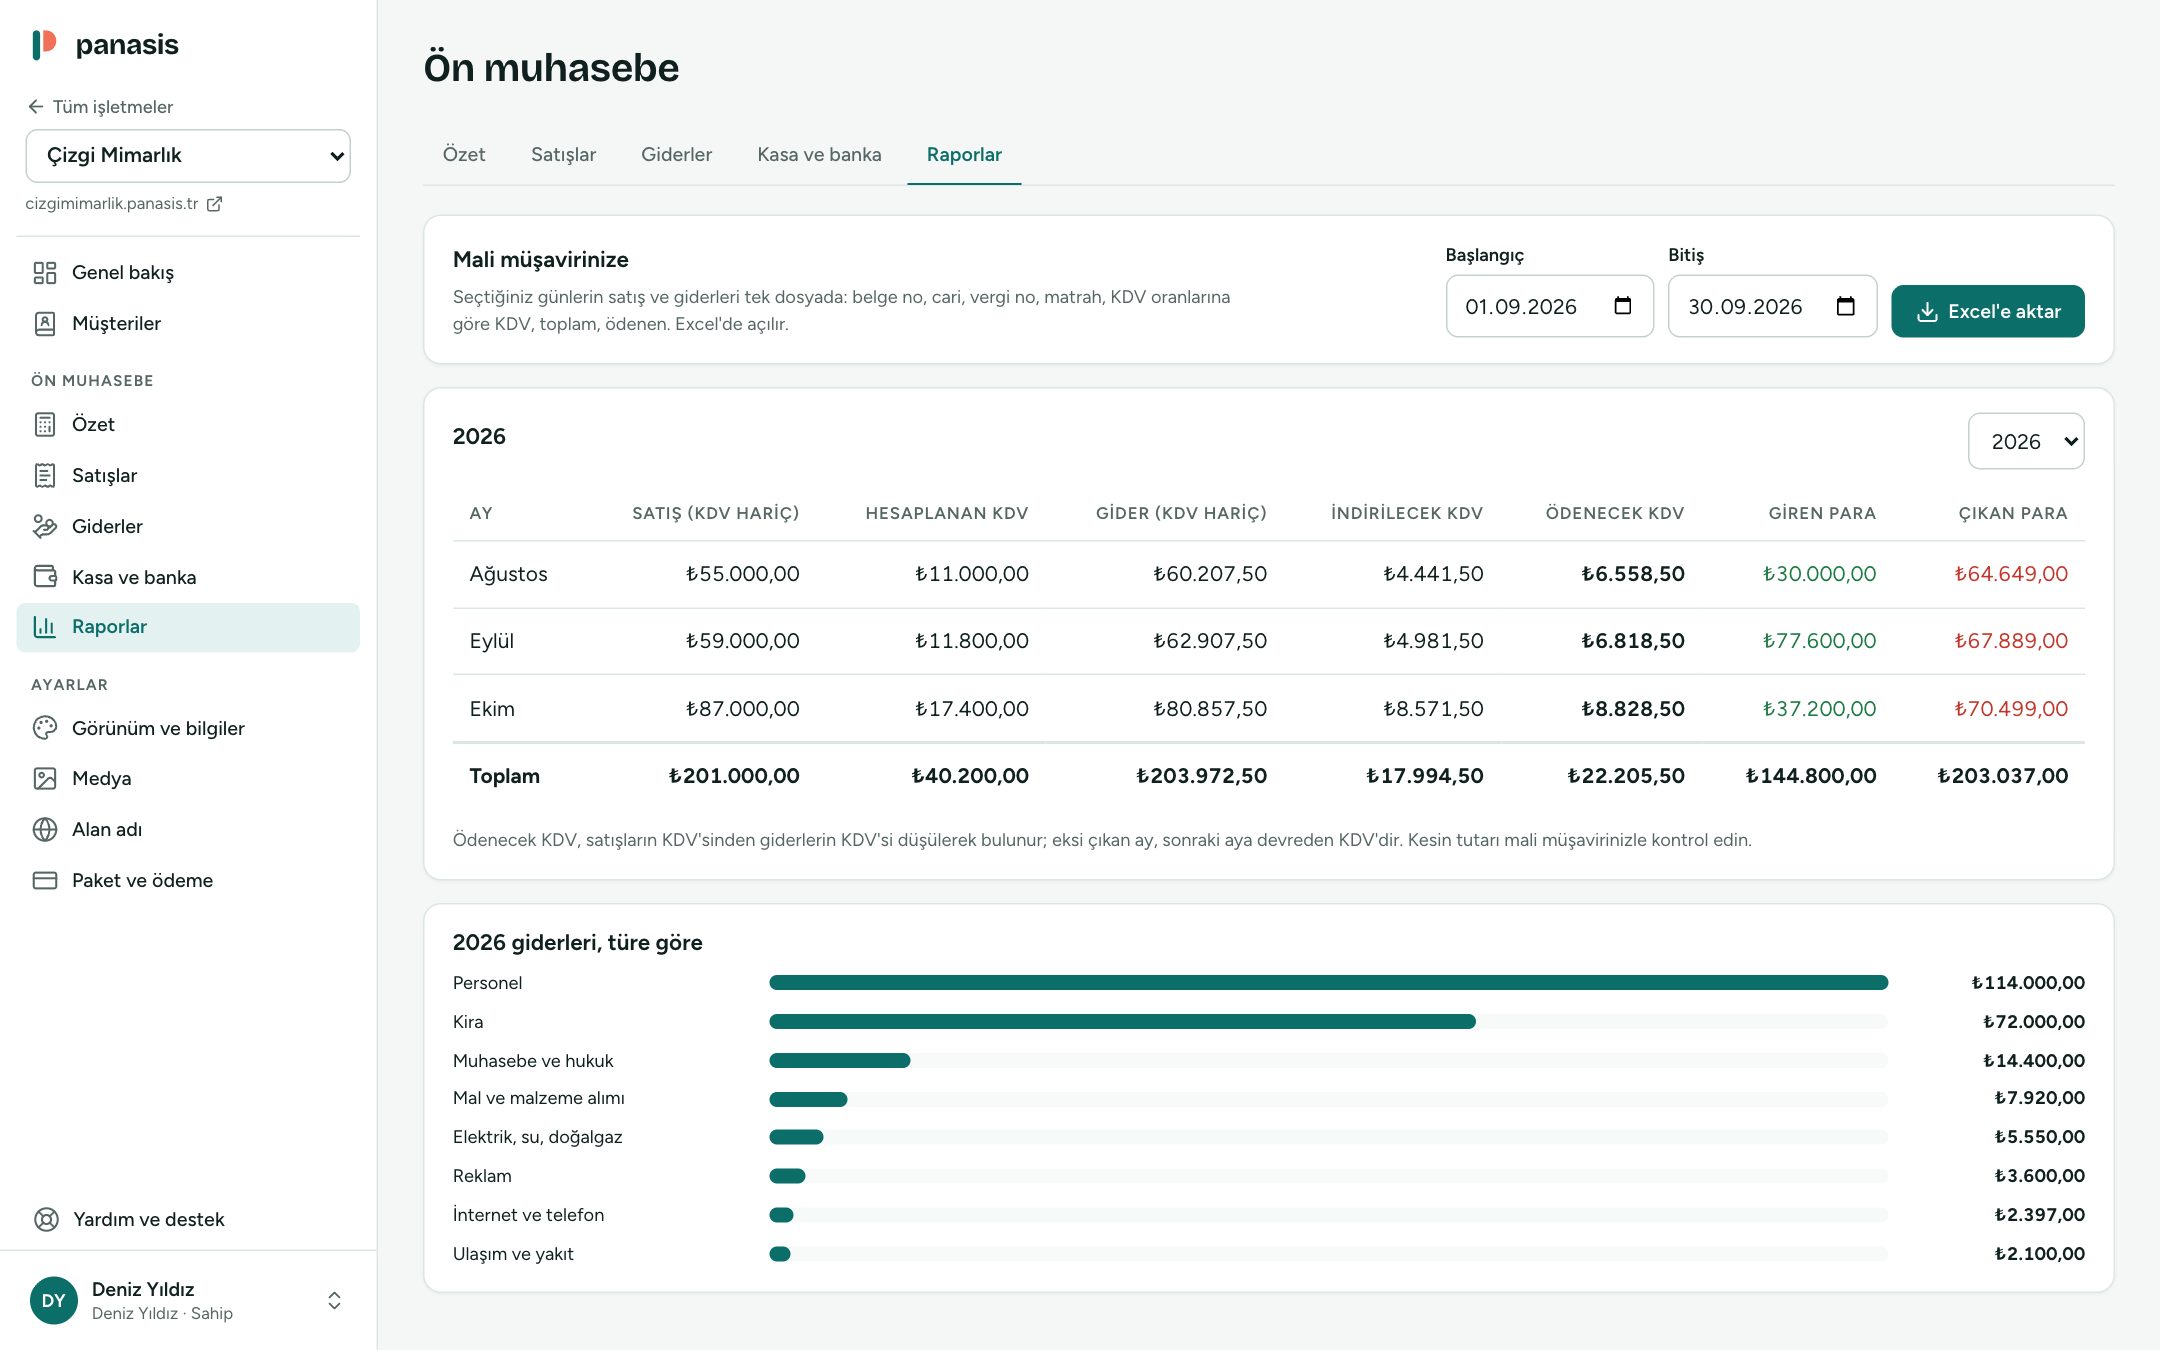Click the Kira expense progress bar
Viewport: 2160px width, 1350px height.
(1328, 1022)
